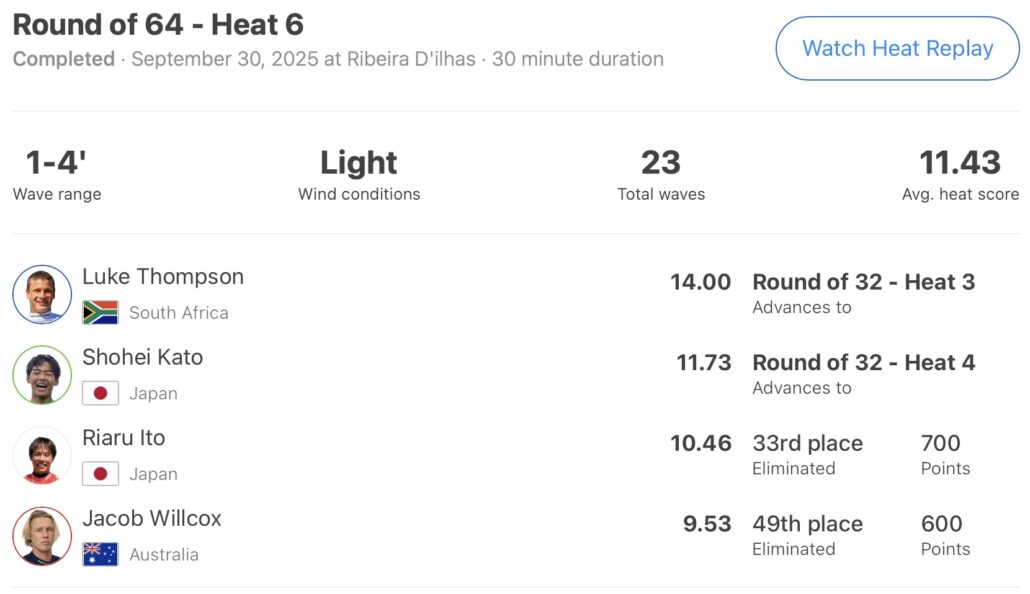The image size is (1030, 594).
Task: Click Riaru Ito's avatar photo
Action: tap(42, 456)
